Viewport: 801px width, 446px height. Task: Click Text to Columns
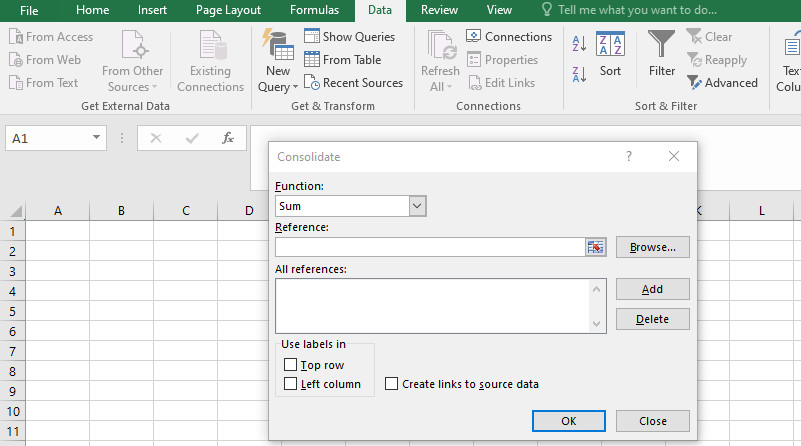tap(790, 61)
